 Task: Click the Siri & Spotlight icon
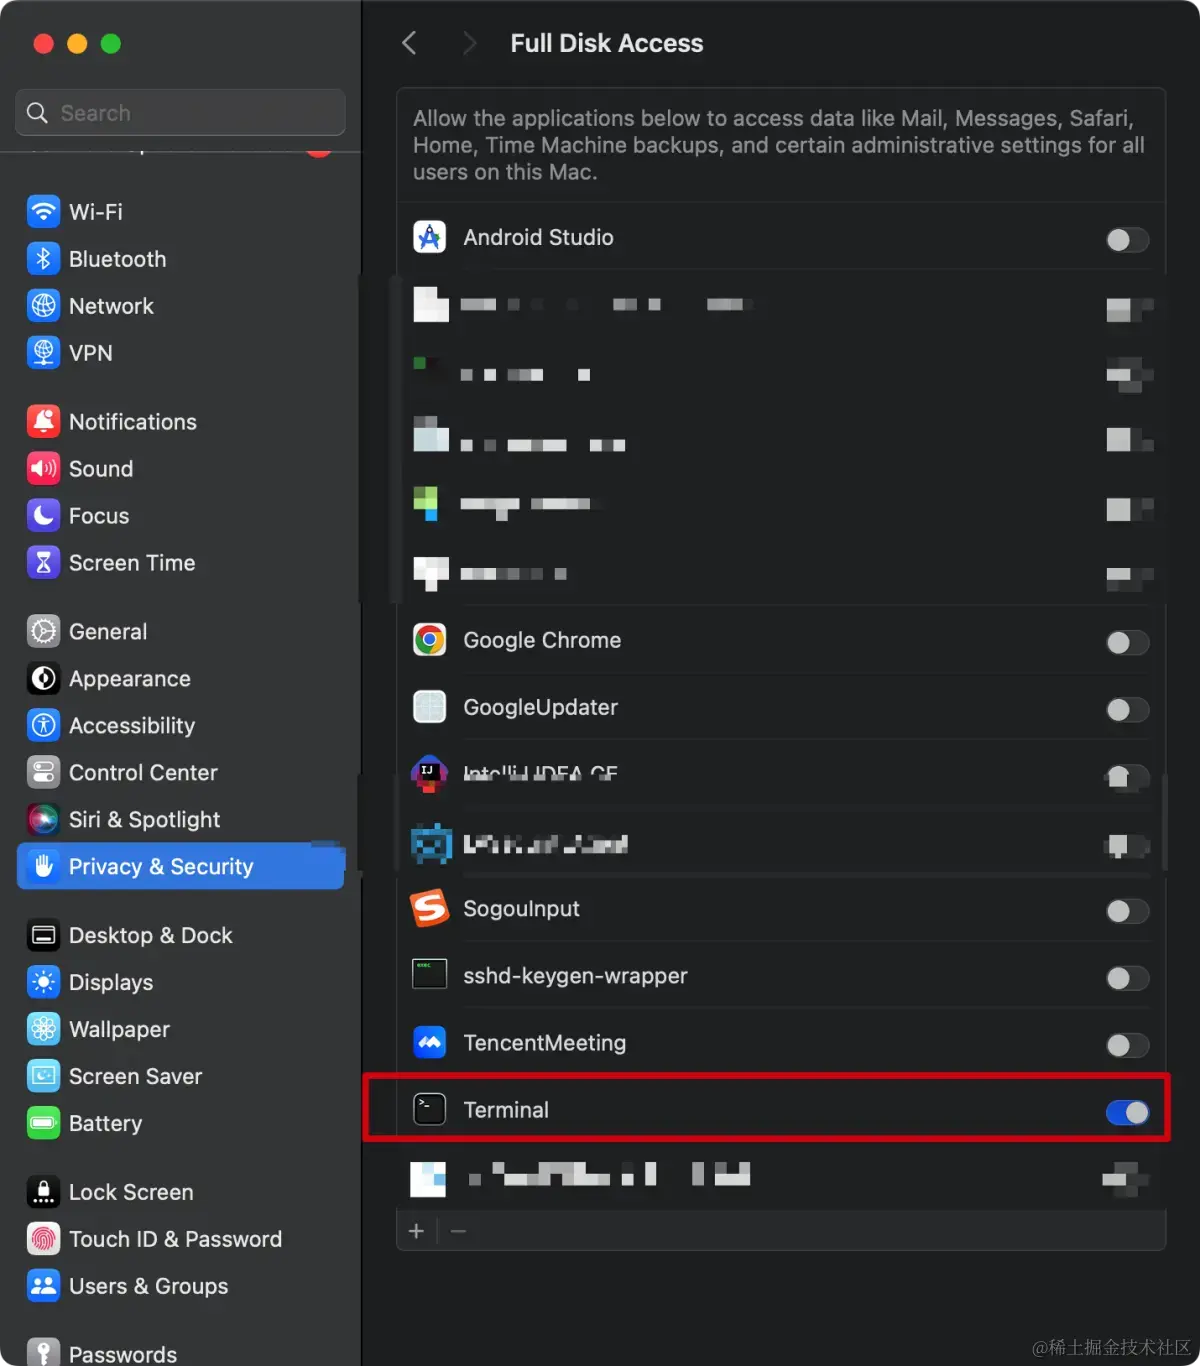tap(43, 820)
